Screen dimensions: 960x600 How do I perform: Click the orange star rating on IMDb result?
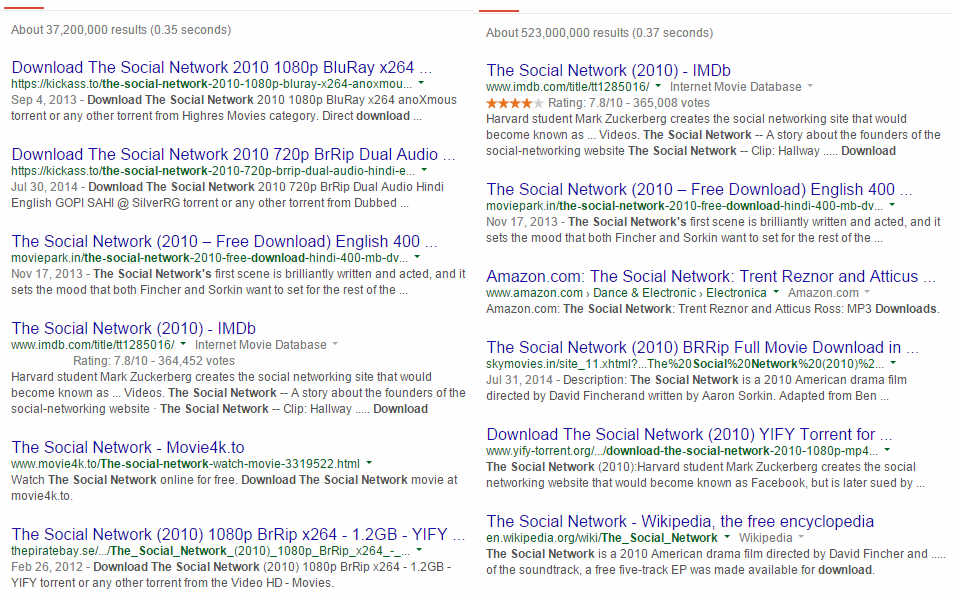point(514,103)
